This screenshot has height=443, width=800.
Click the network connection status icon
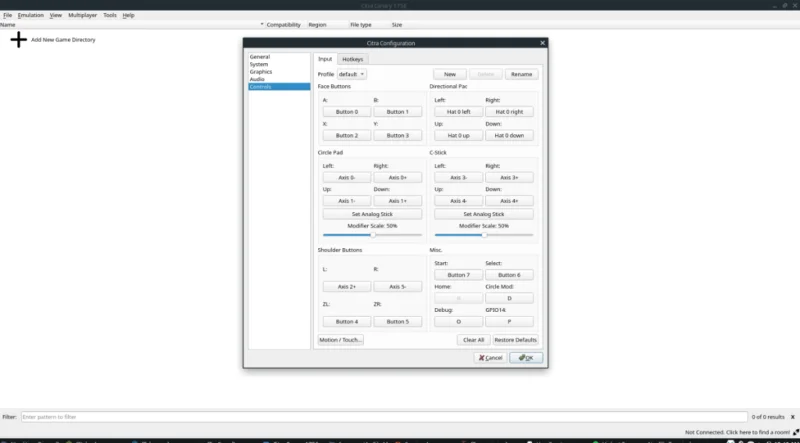point(795,432)
